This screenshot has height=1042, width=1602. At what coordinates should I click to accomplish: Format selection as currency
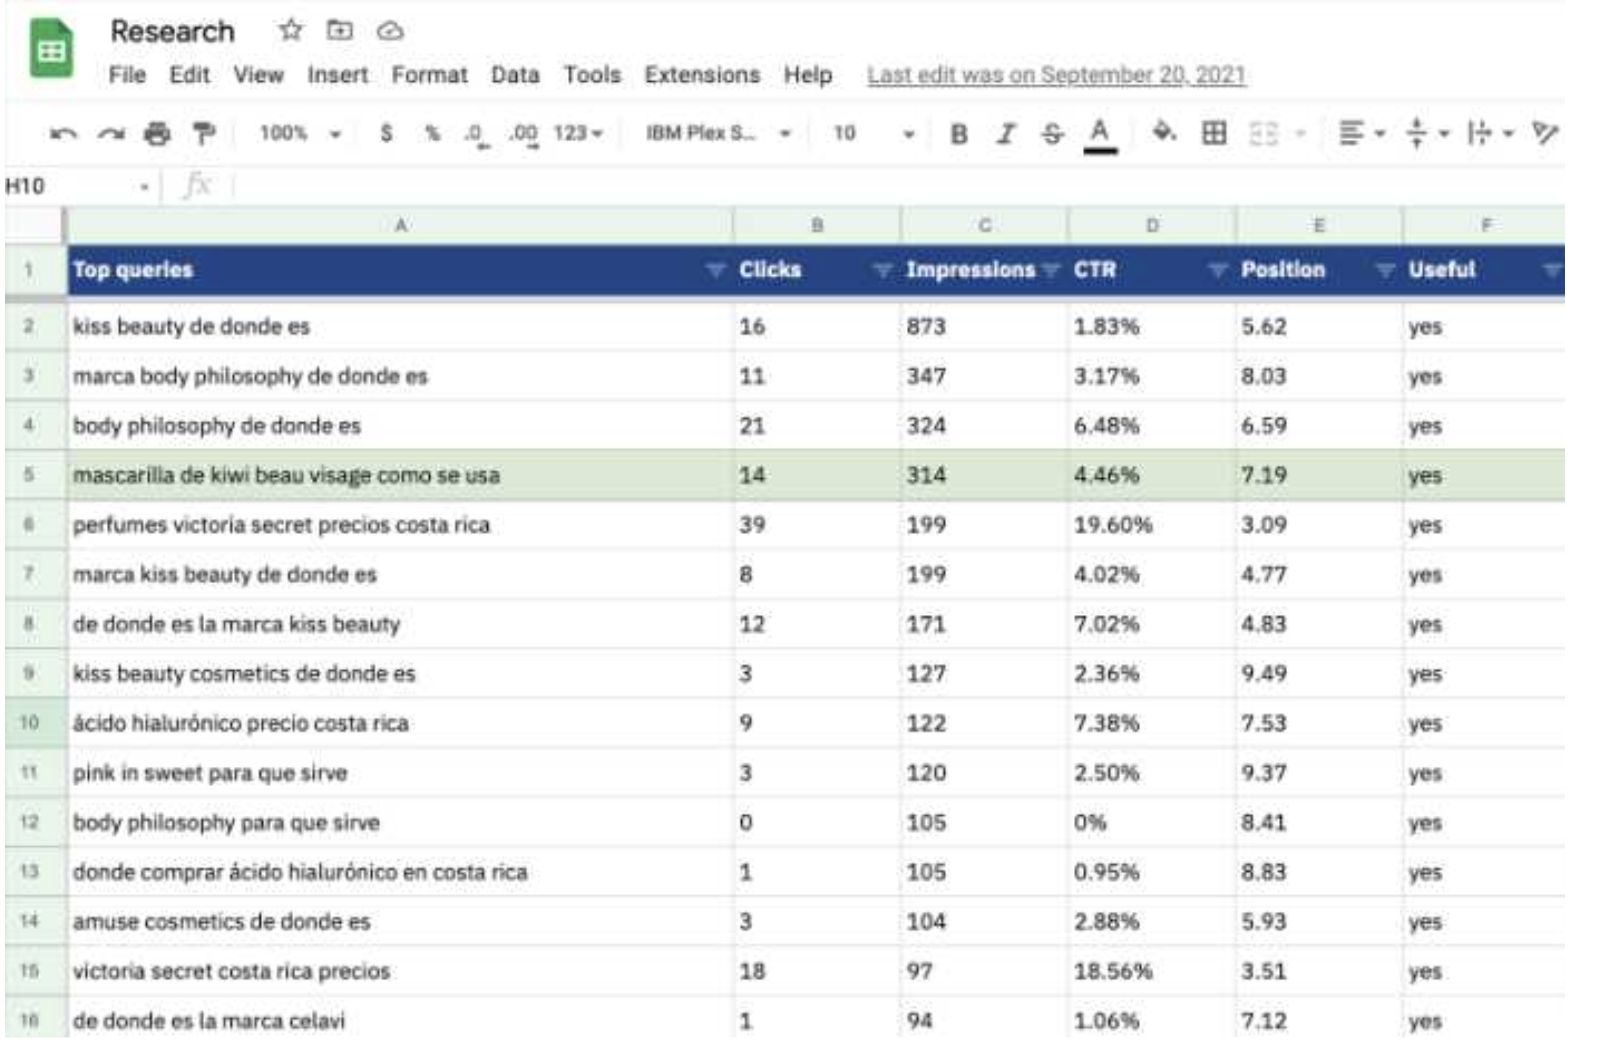(x=385, y=133)
